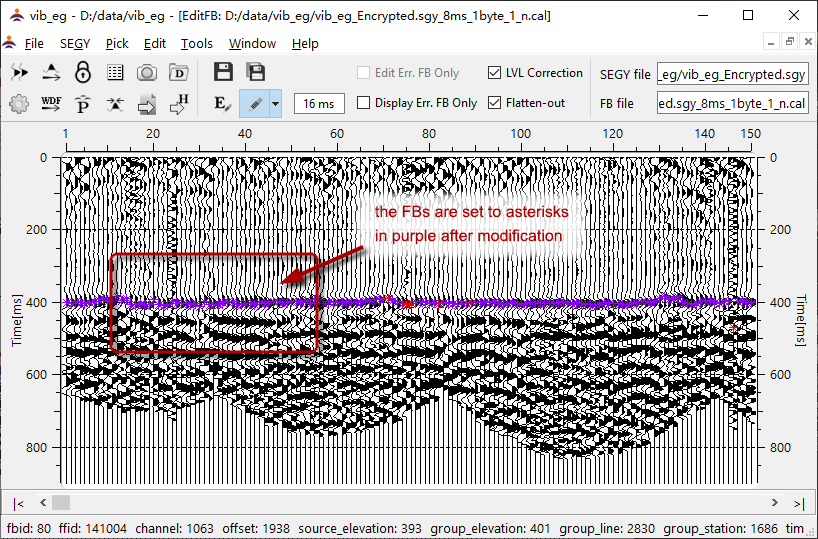Open the Help menu
The image size is (818, 539).
(305, 43)
